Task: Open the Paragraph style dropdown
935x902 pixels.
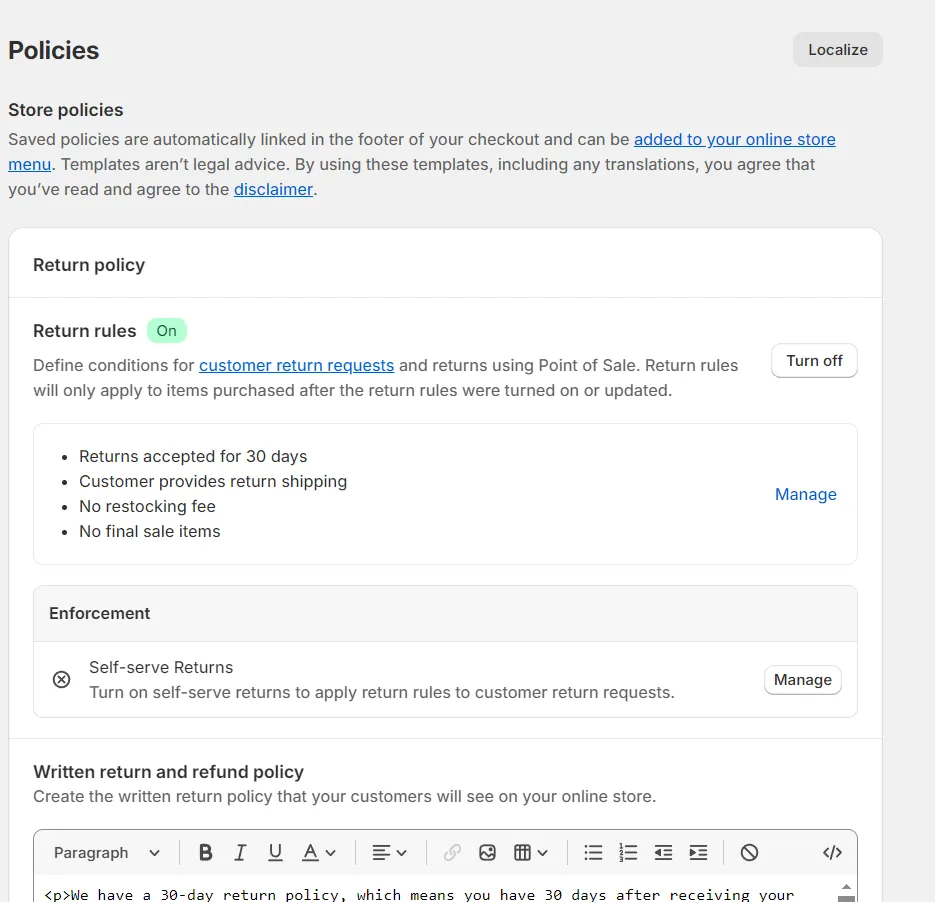Action: [x=107, y=853]
